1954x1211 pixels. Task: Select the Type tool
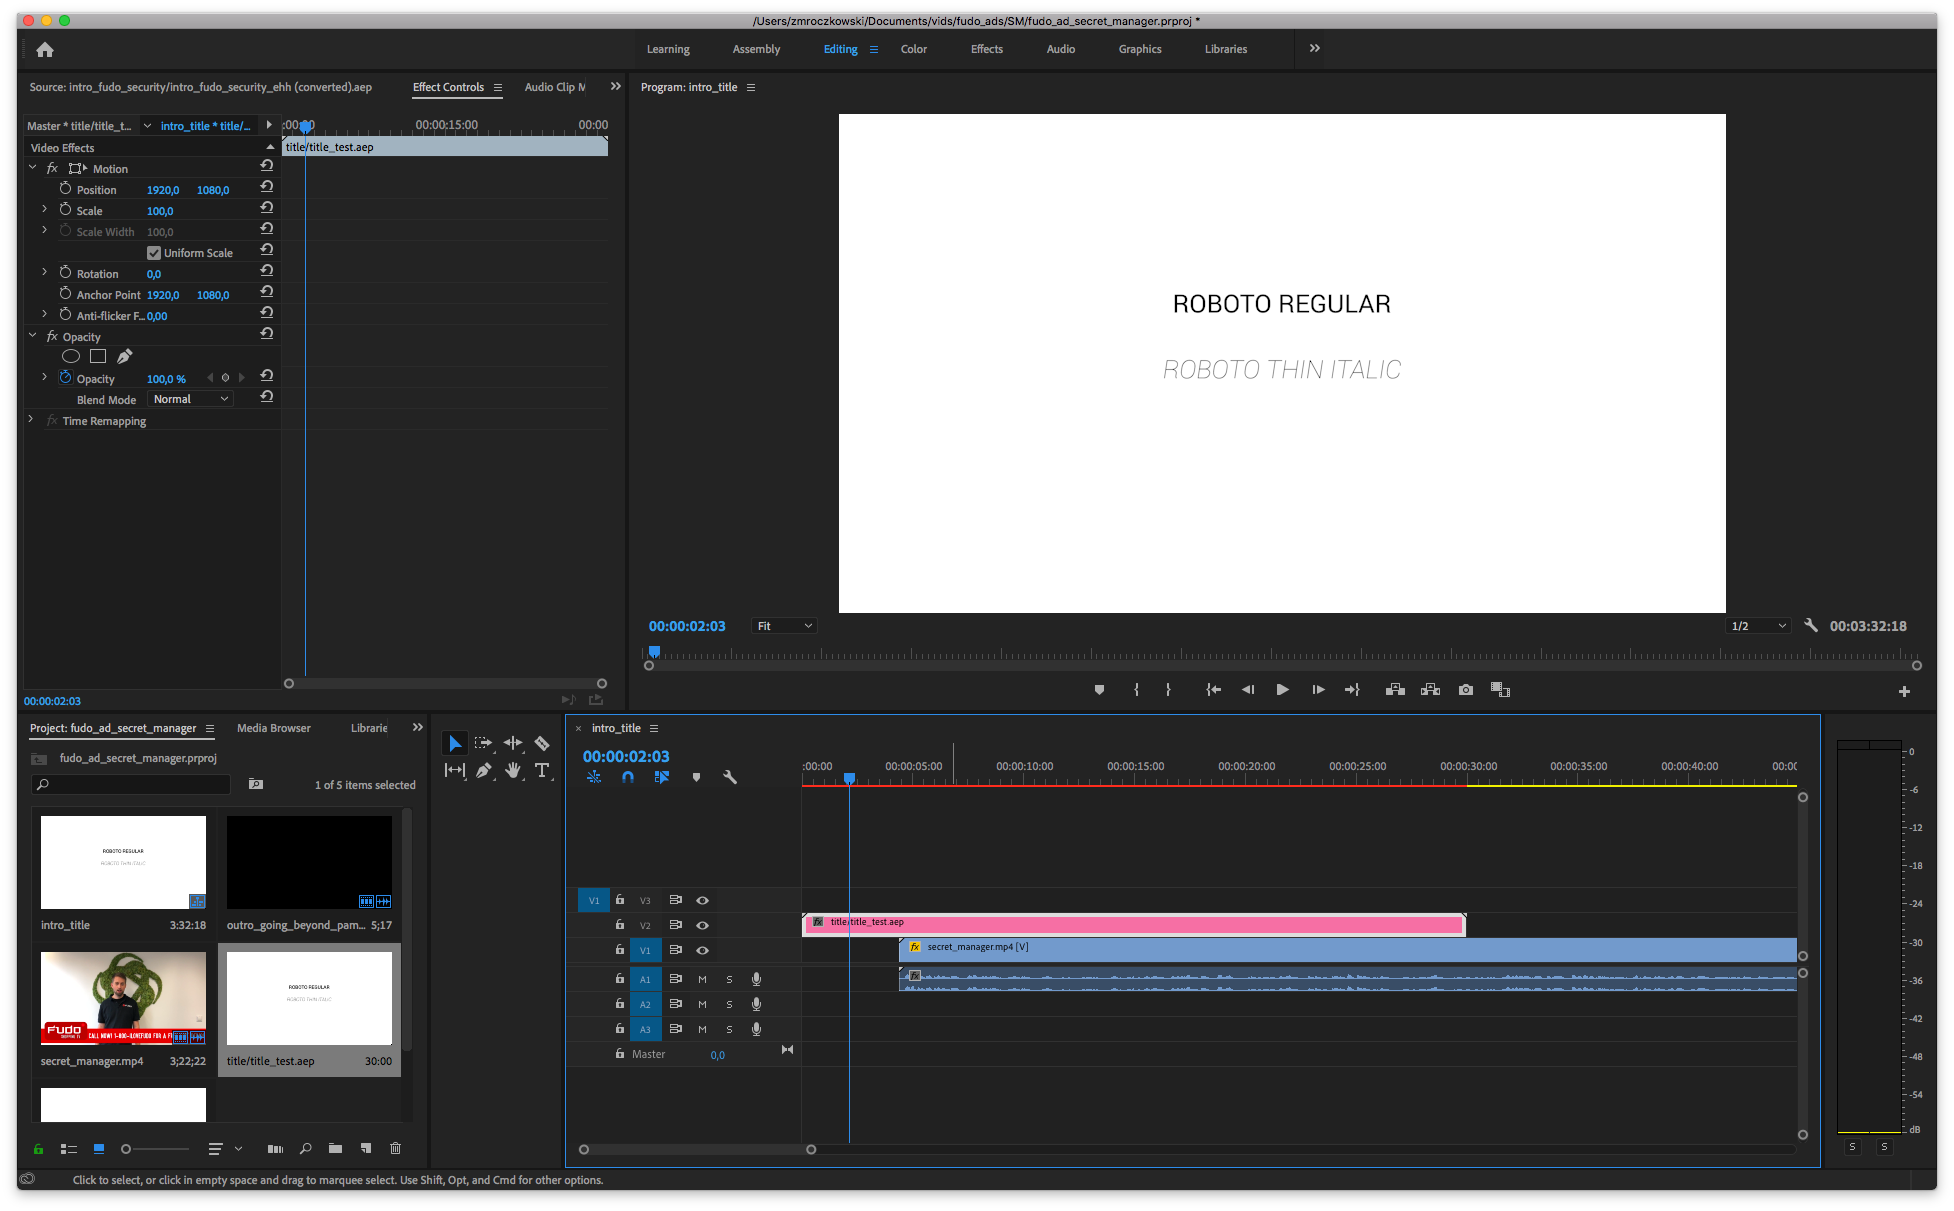(x=542, y=770)
